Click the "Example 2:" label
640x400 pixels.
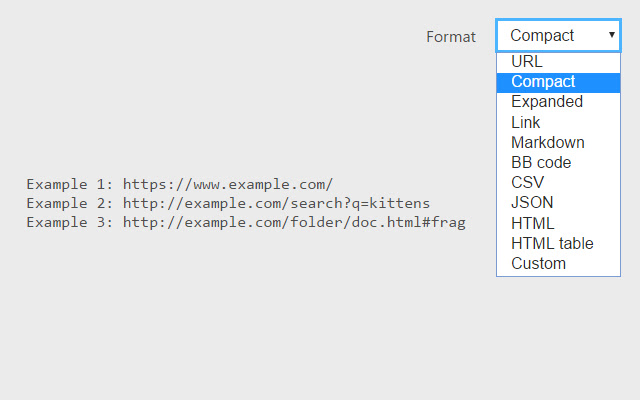tap(70, 203)
